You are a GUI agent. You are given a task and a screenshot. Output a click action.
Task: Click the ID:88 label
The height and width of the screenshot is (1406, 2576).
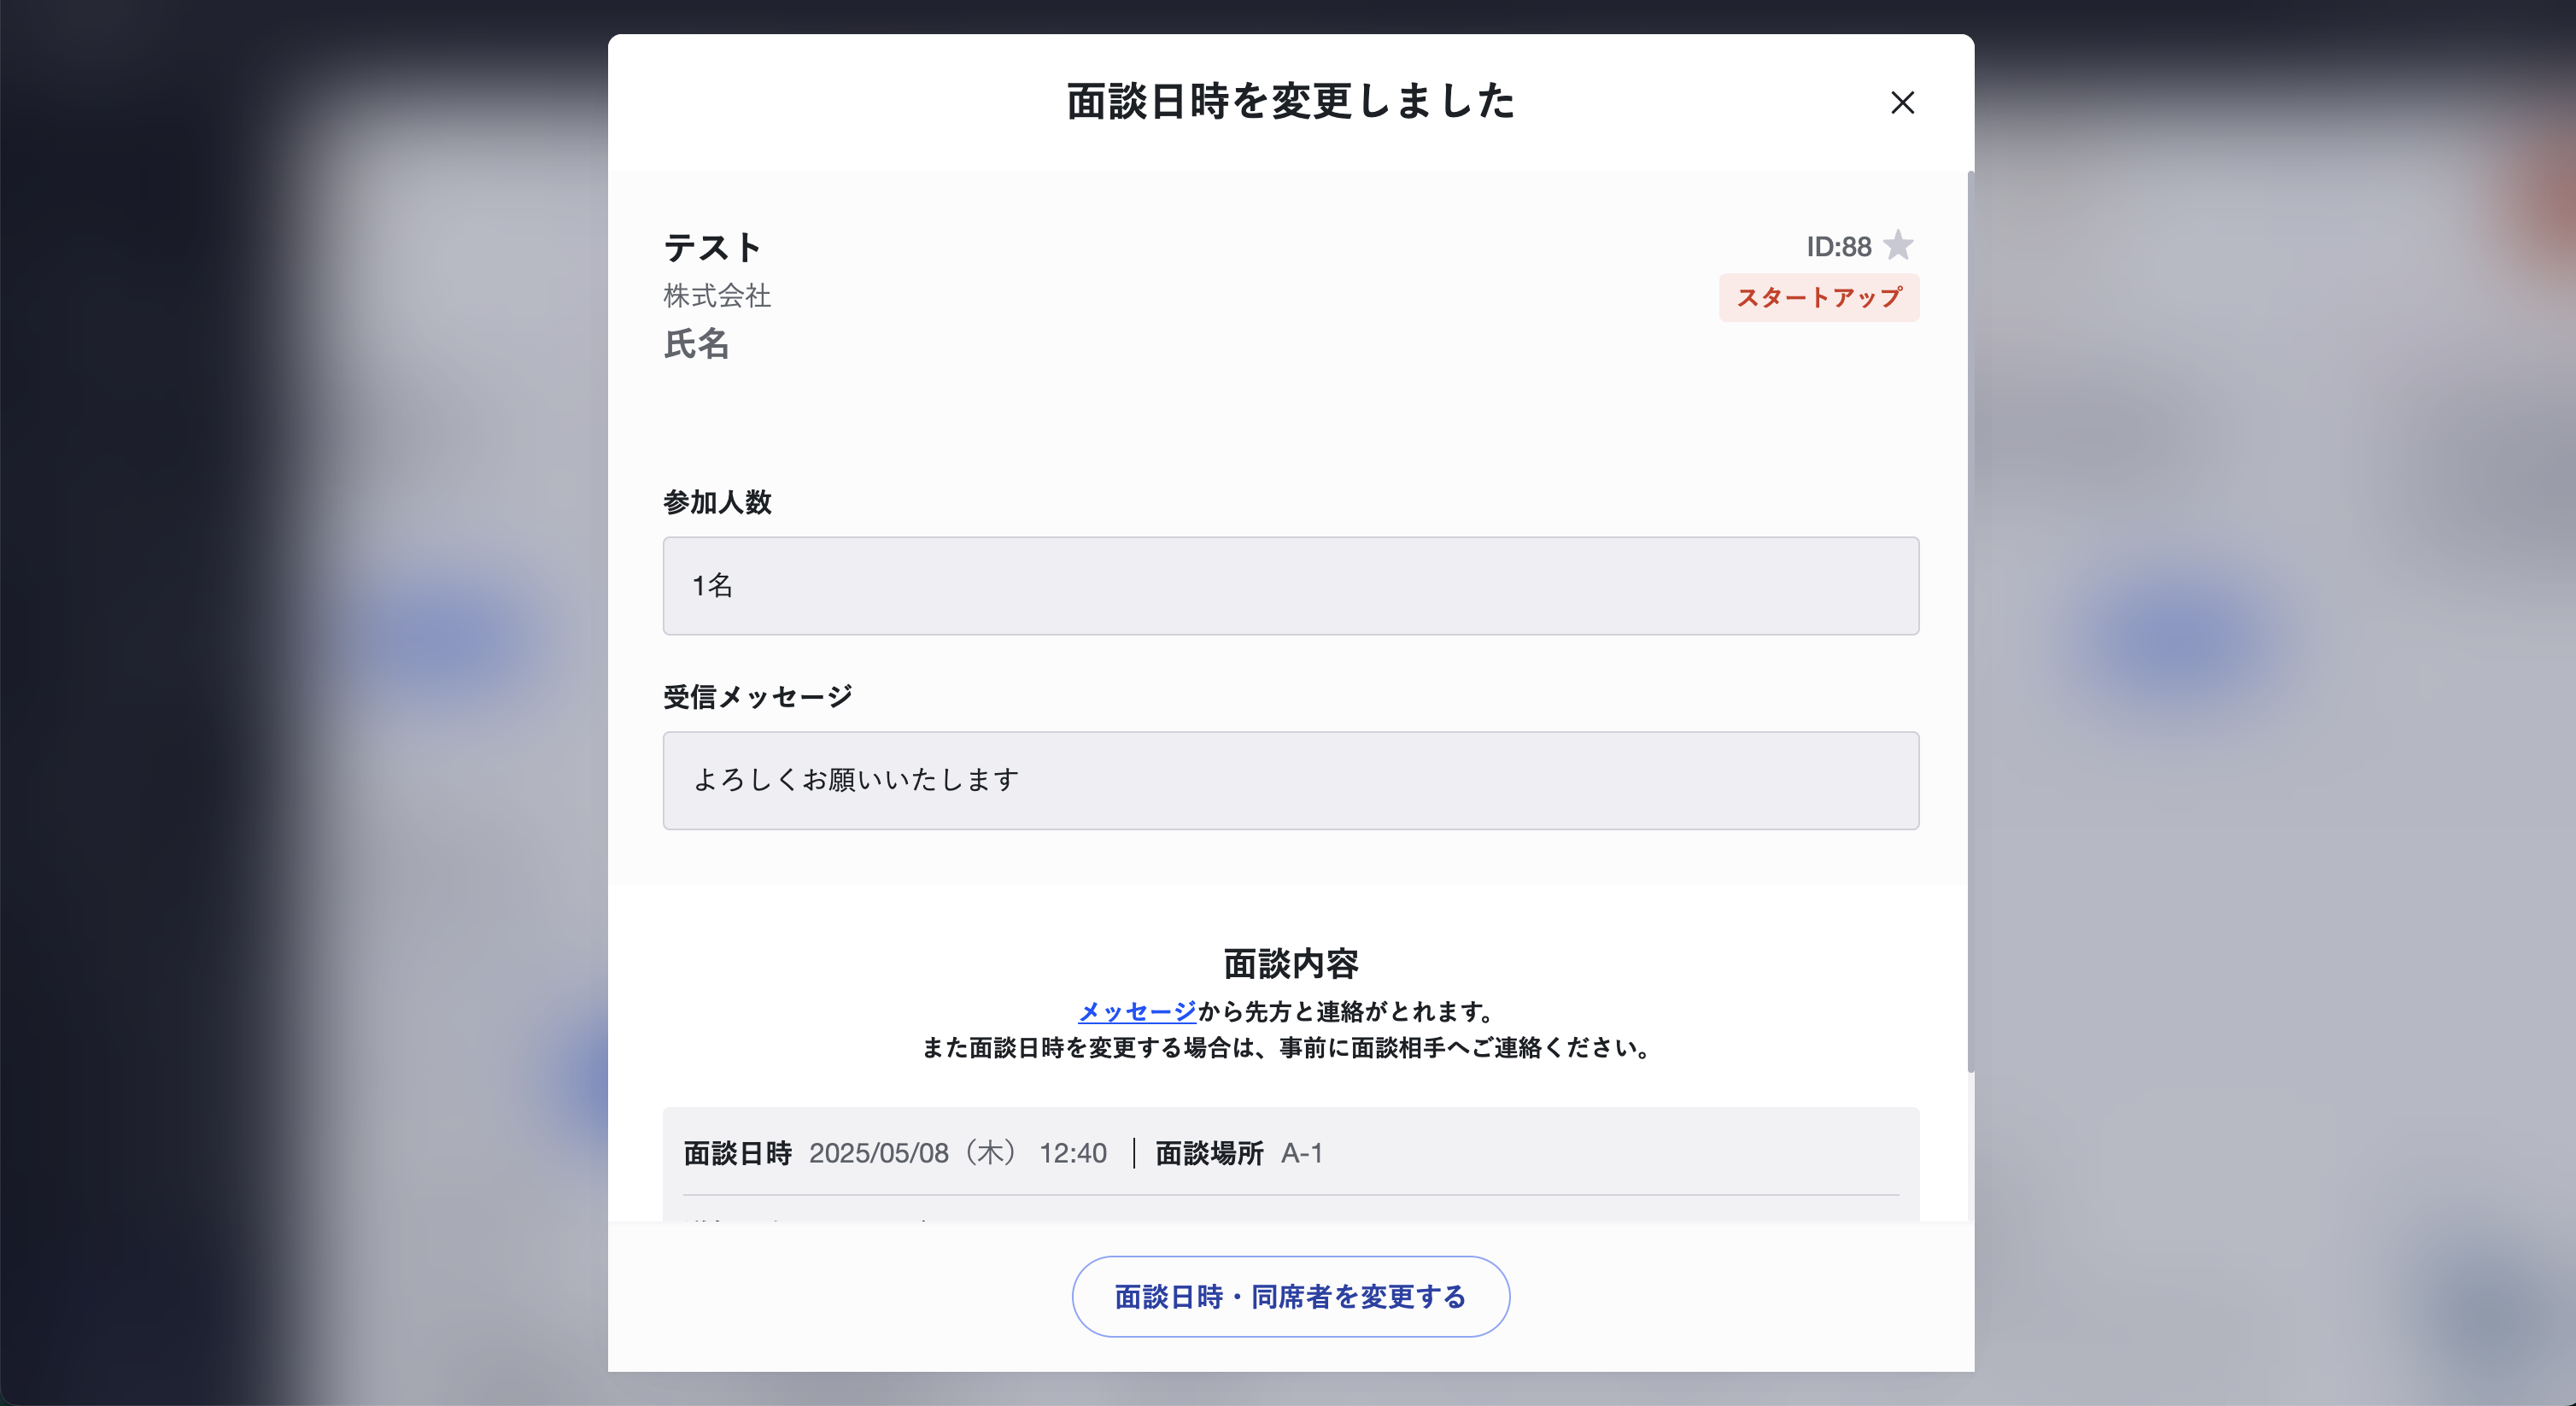[x=1838, y=247]
